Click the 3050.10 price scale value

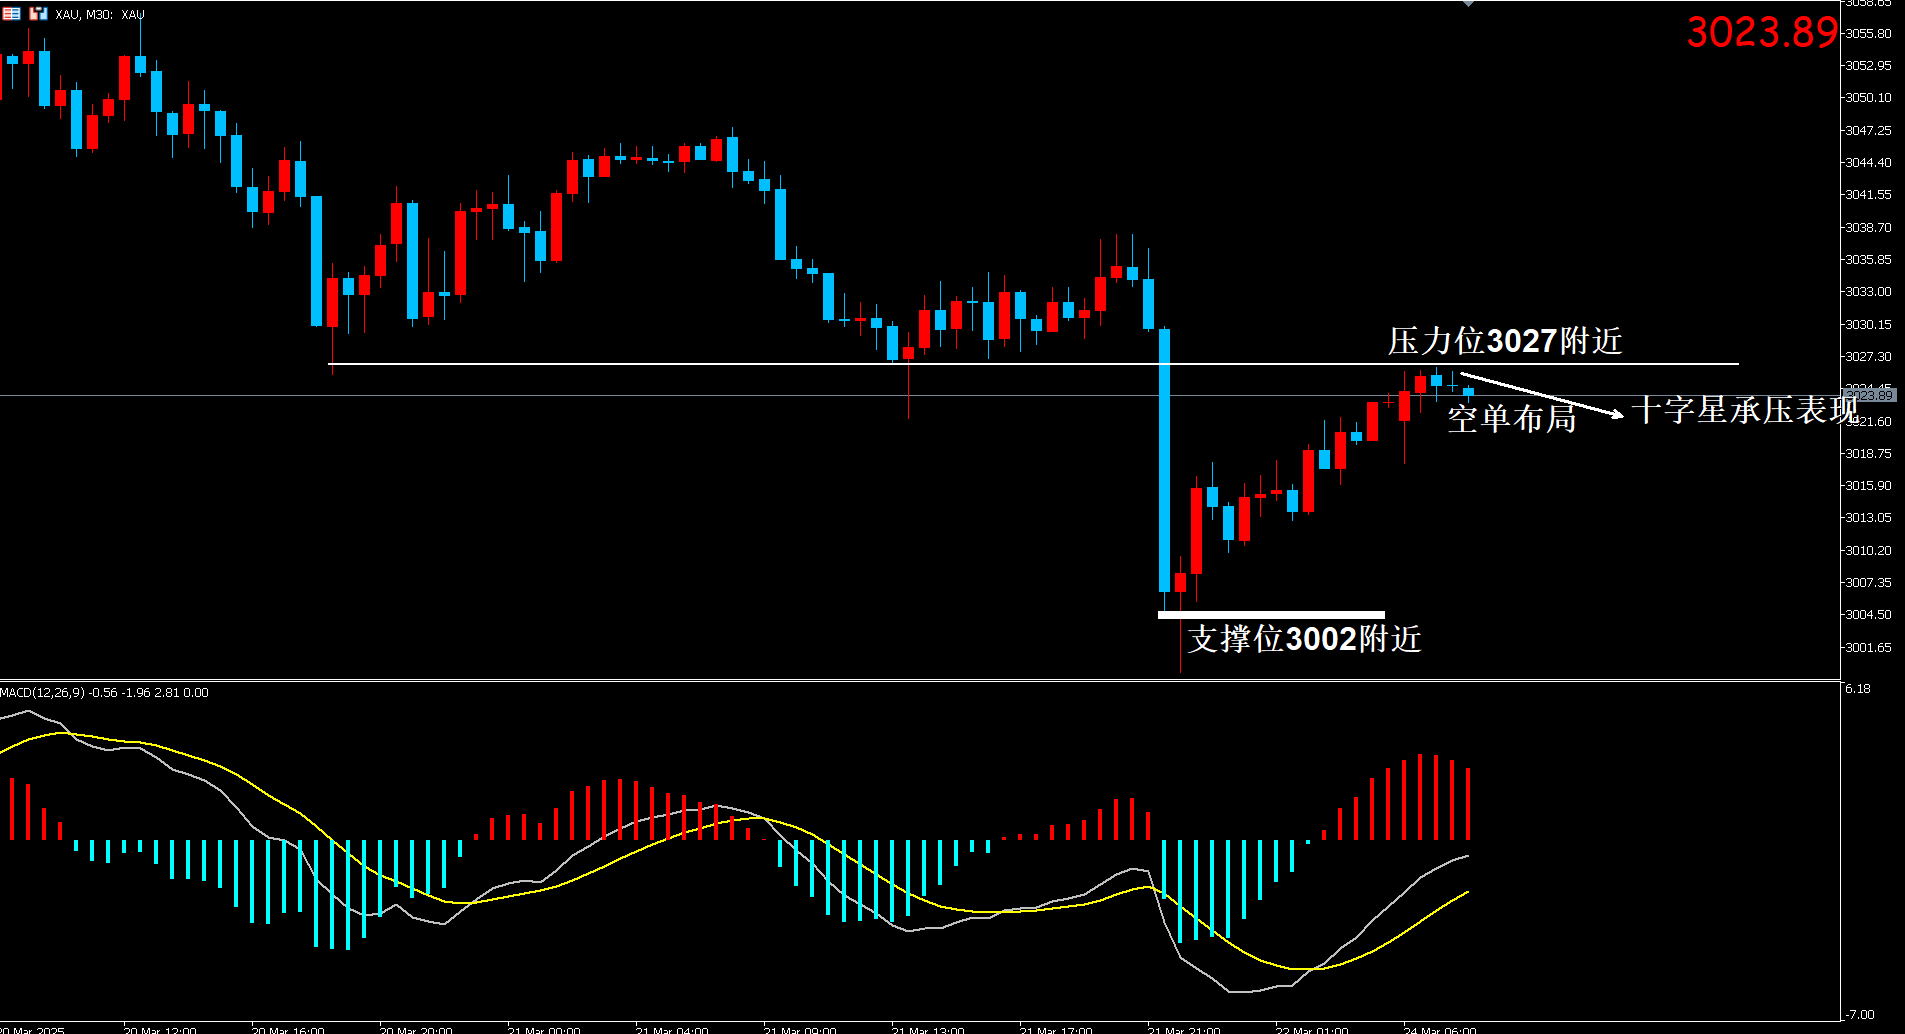click(1868, 97)
